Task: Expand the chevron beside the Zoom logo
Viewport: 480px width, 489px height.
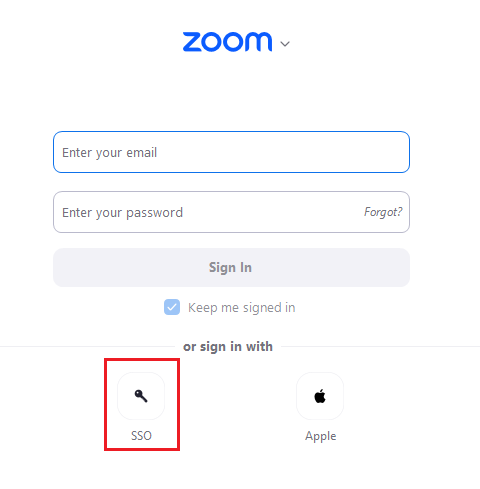Action: 285,44
